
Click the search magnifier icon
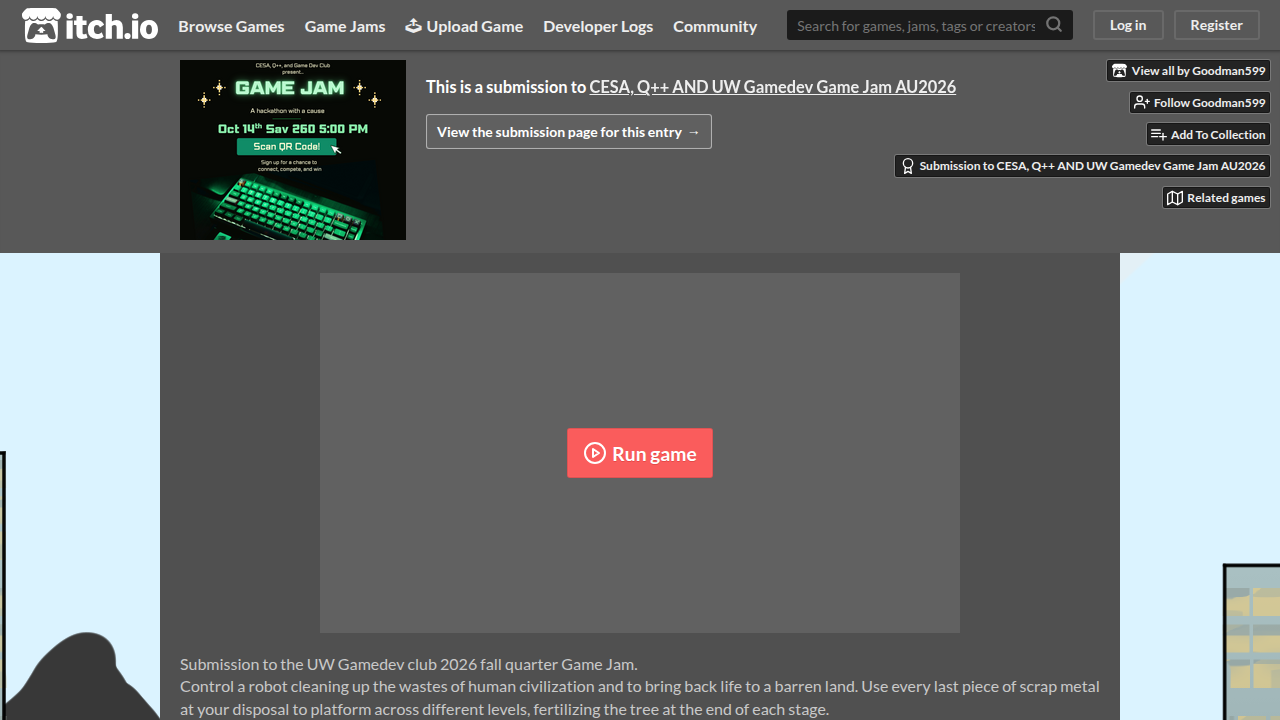pos(1054,25)
